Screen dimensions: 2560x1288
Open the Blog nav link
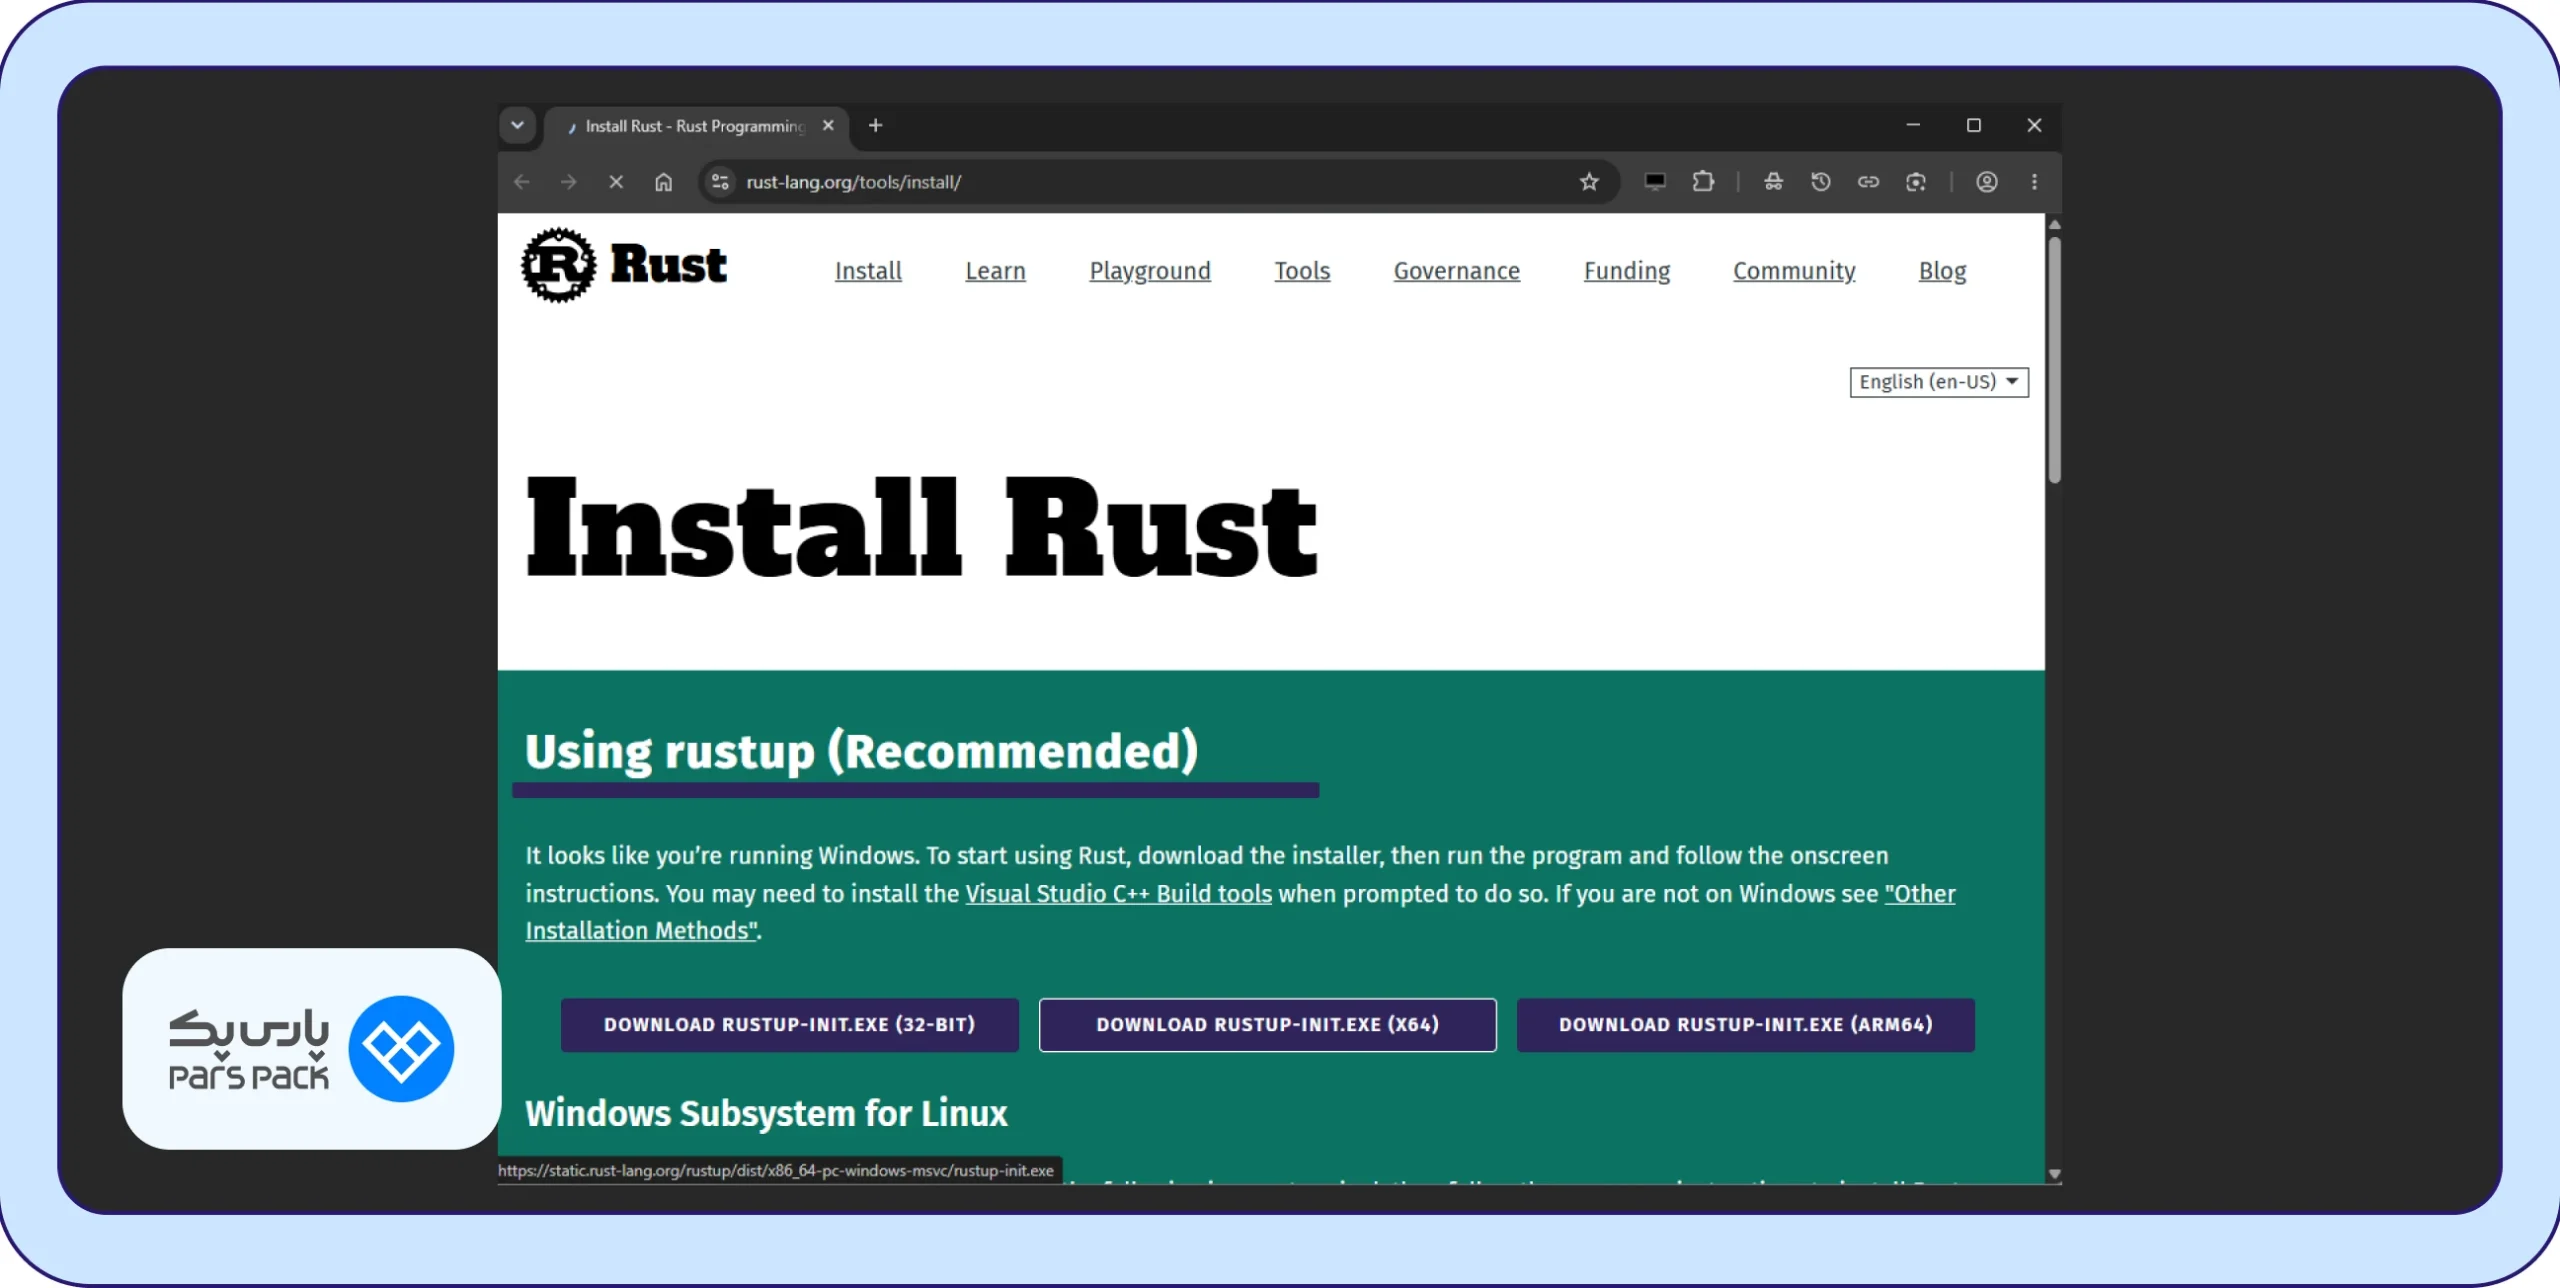(1942, 271)
